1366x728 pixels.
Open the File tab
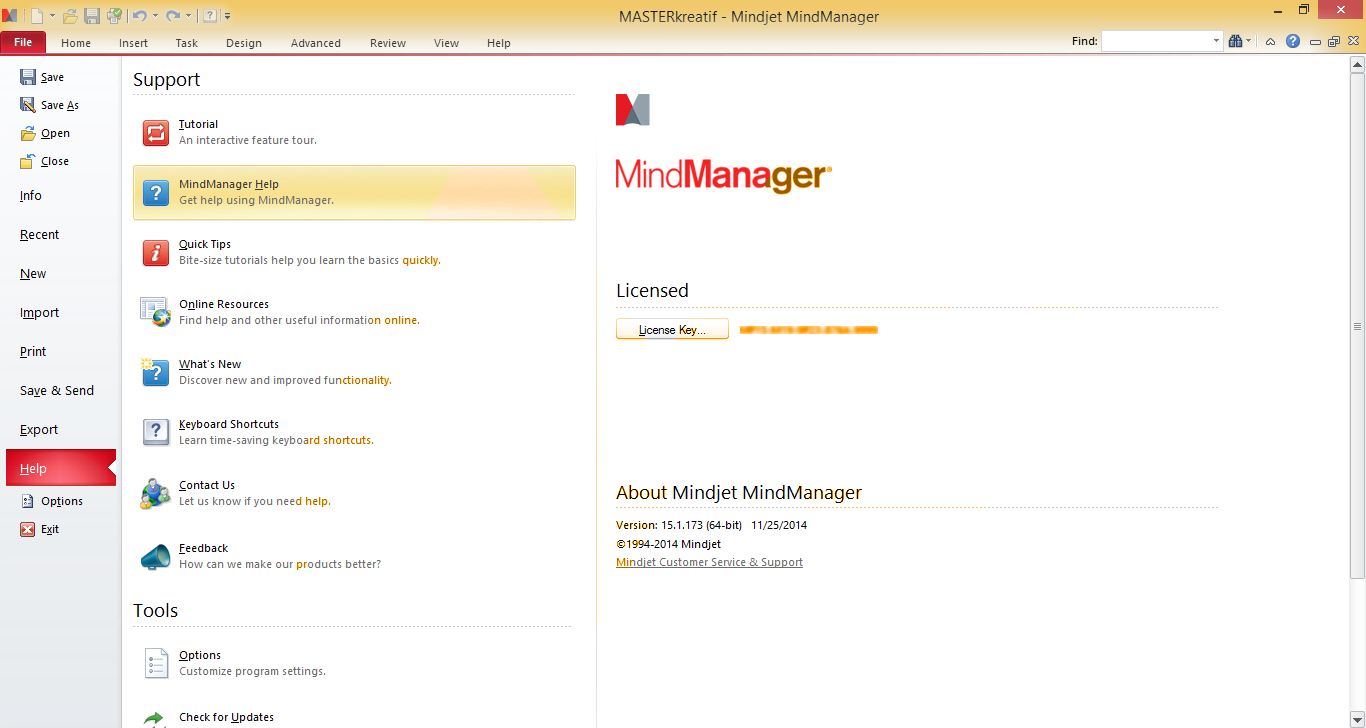(23, 43)
